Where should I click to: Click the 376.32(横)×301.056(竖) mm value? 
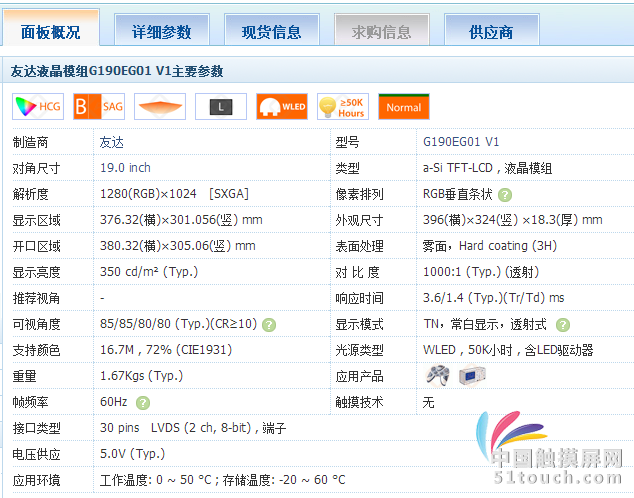point(181,220)
